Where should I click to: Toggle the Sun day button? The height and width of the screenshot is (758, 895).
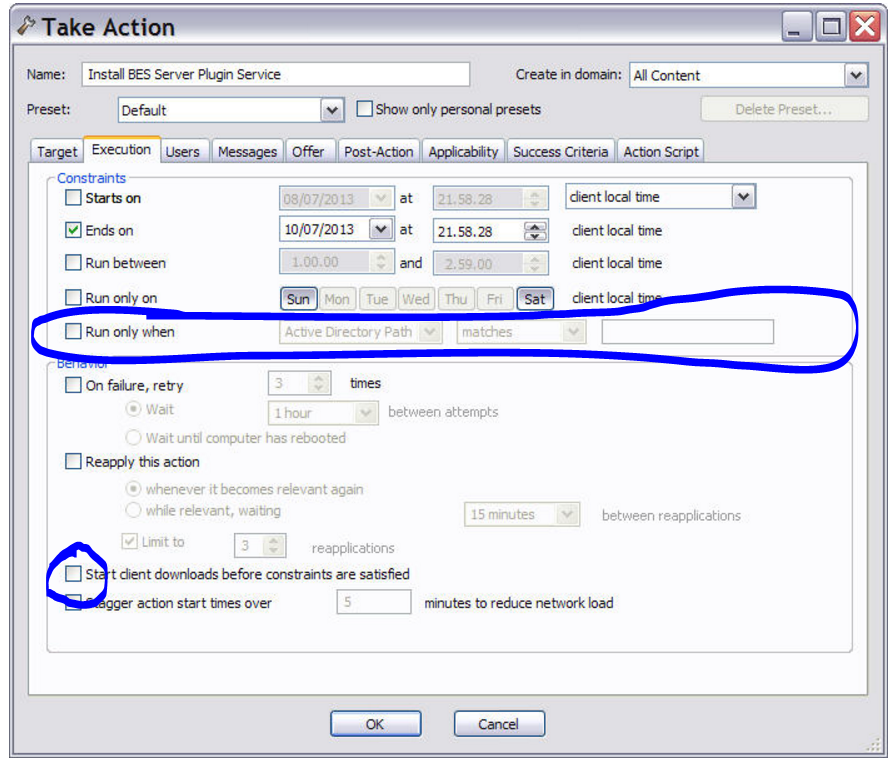point(299,299)
